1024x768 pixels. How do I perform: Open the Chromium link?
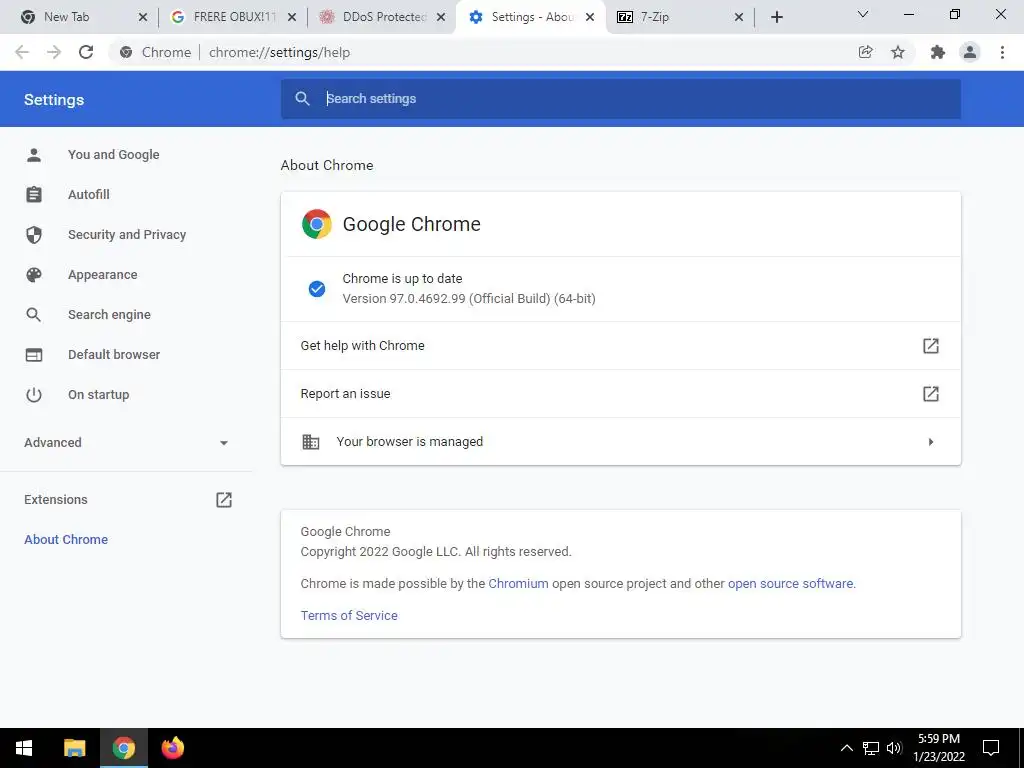[519, 584]
